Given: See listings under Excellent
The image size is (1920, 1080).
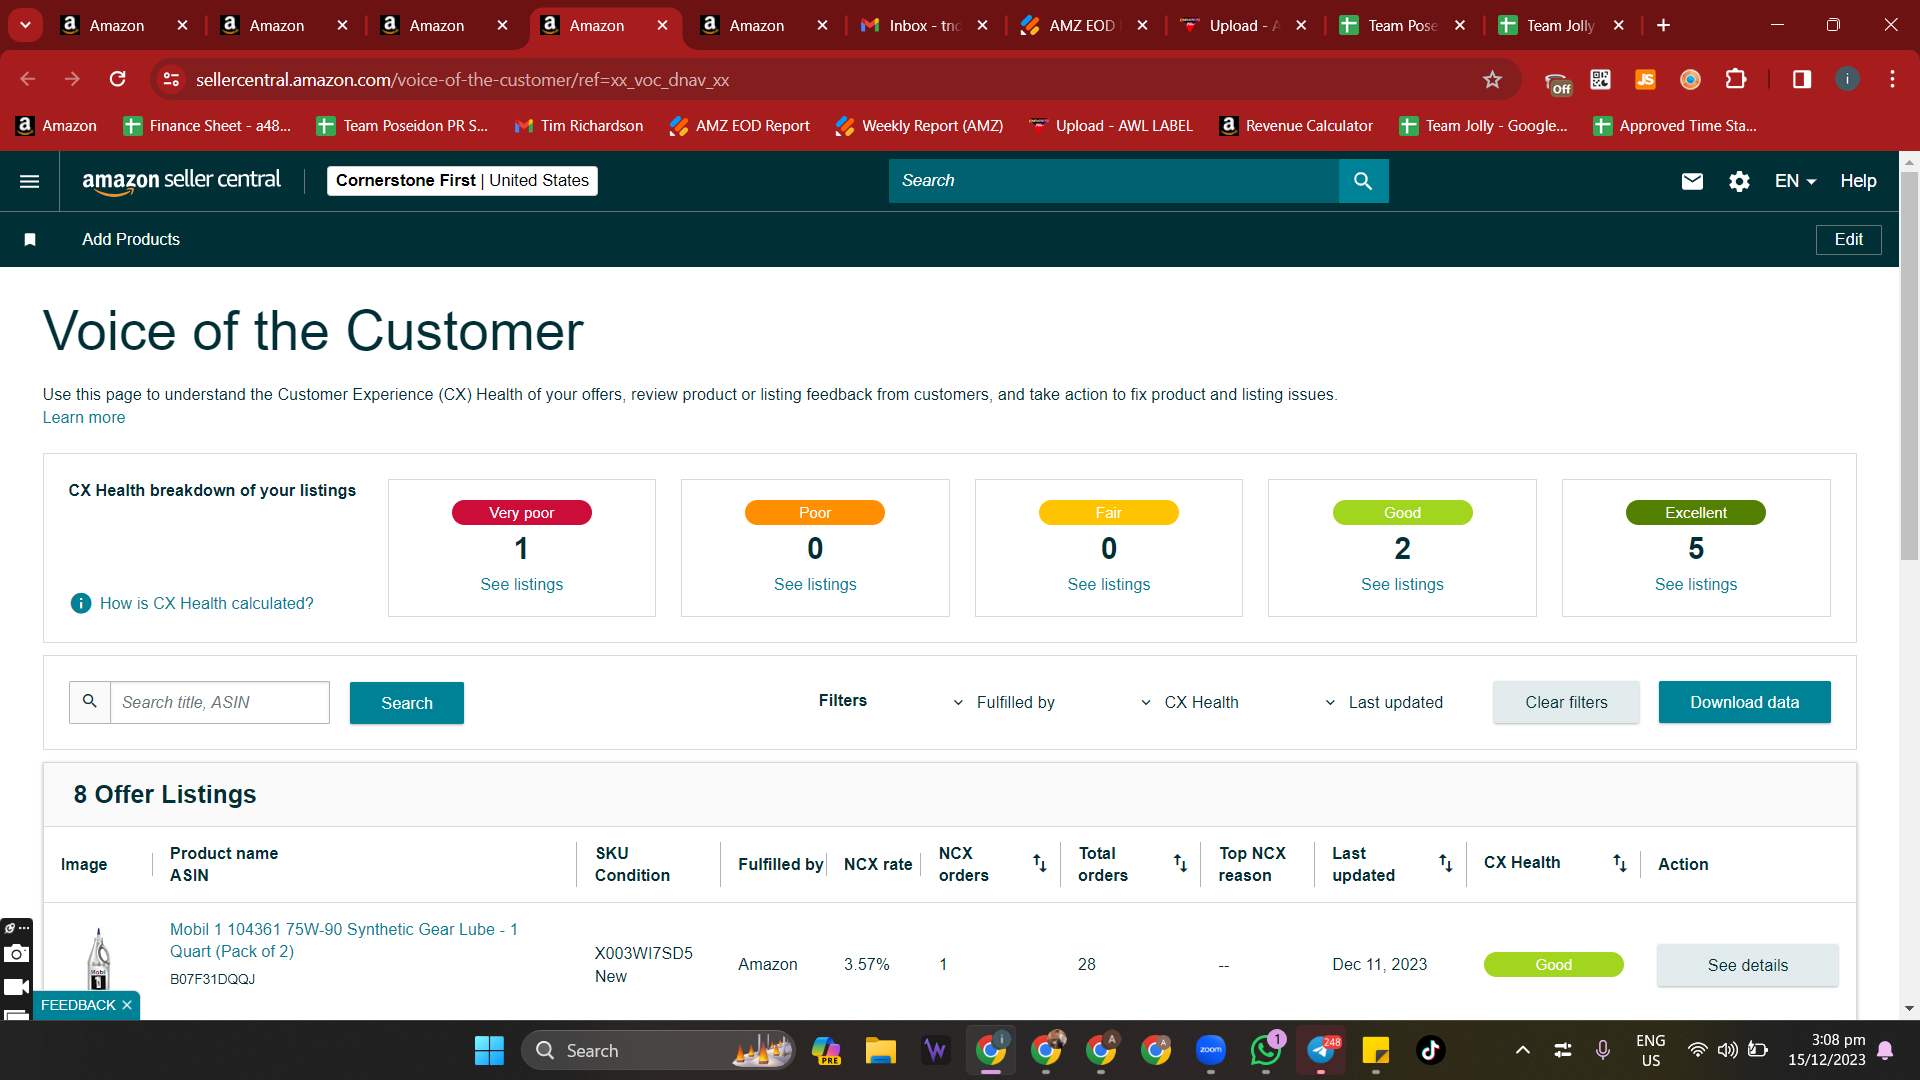Looking at the screenshot, I should 1696,584.
